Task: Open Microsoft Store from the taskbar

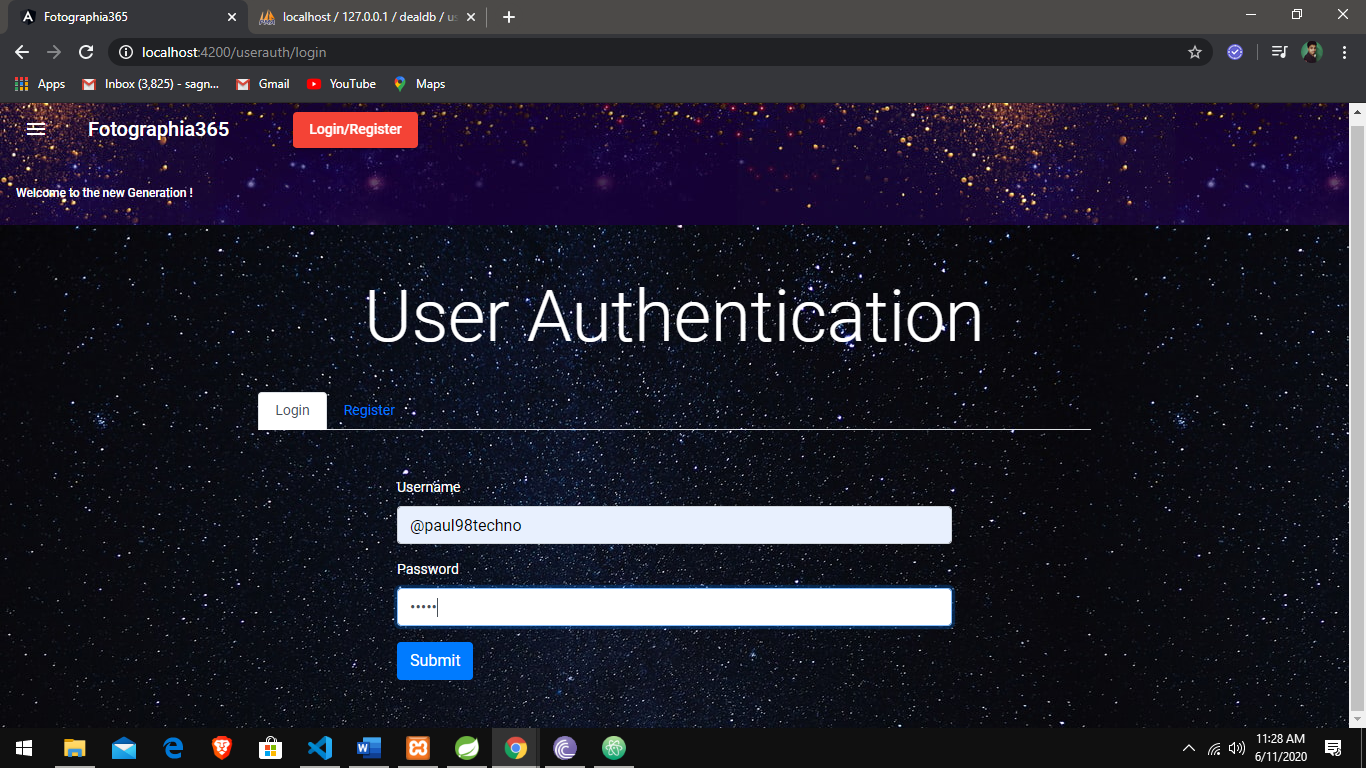Action: pyautogui.click(x=271, y=748)
